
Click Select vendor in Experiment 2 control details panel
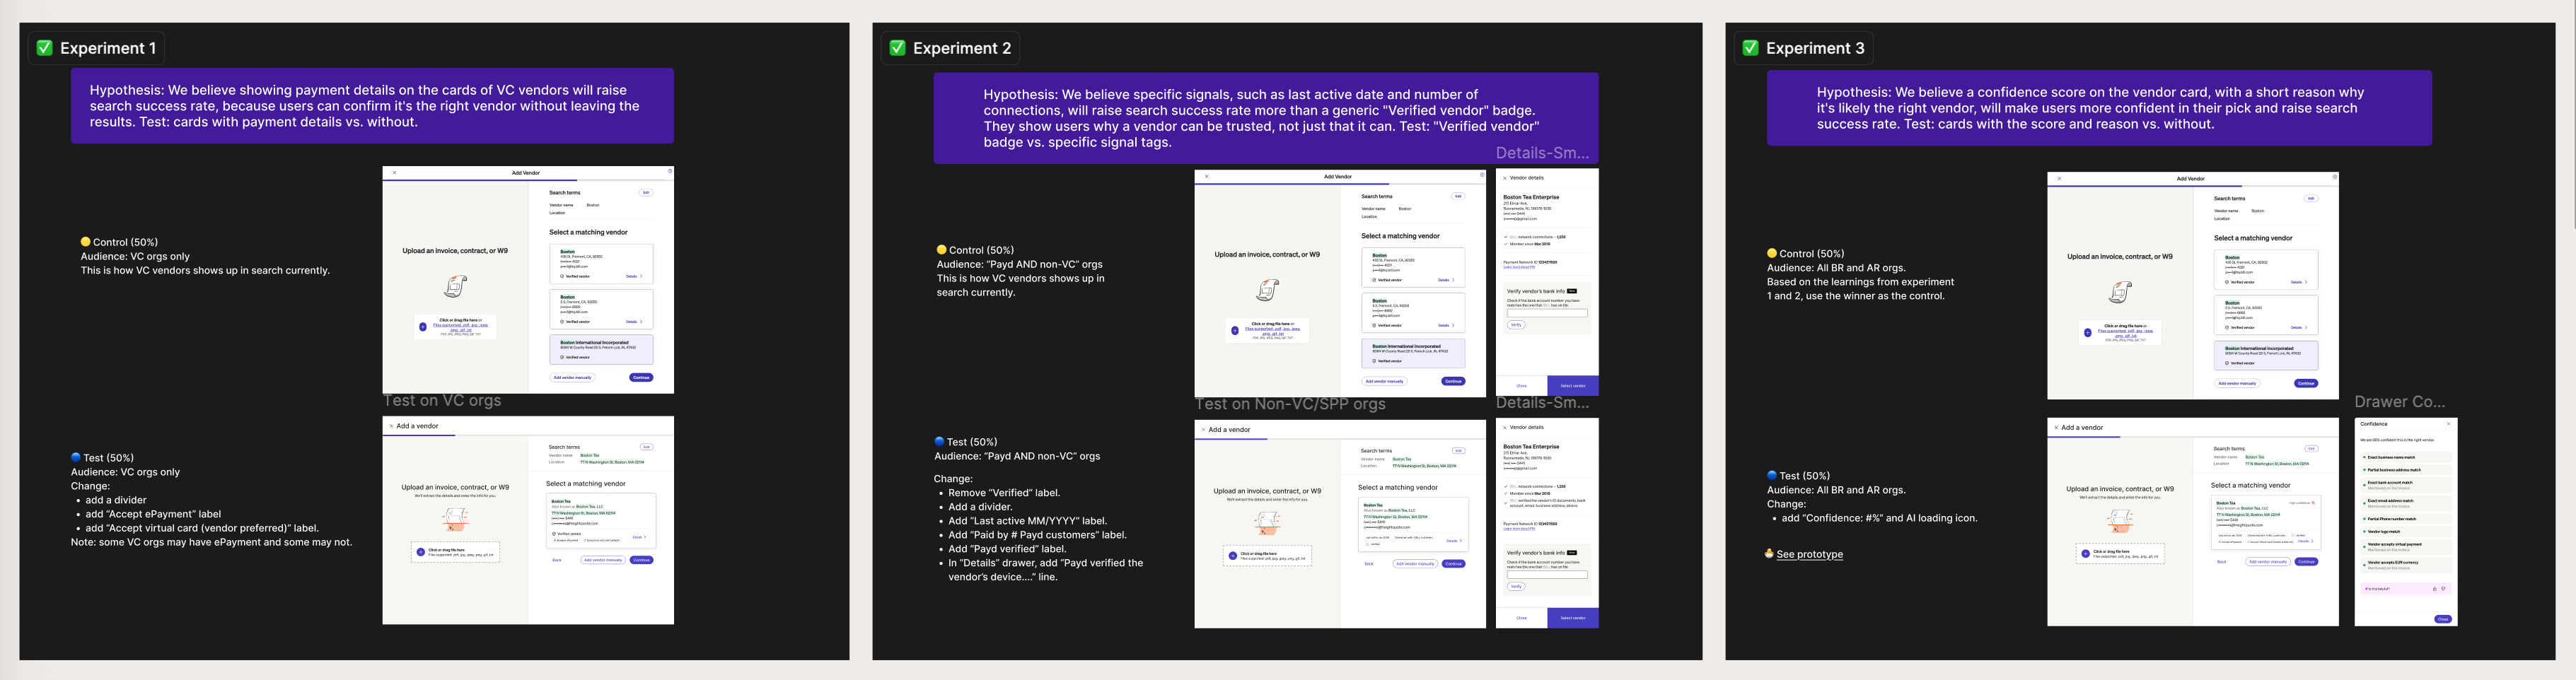tap(1573, 386)
